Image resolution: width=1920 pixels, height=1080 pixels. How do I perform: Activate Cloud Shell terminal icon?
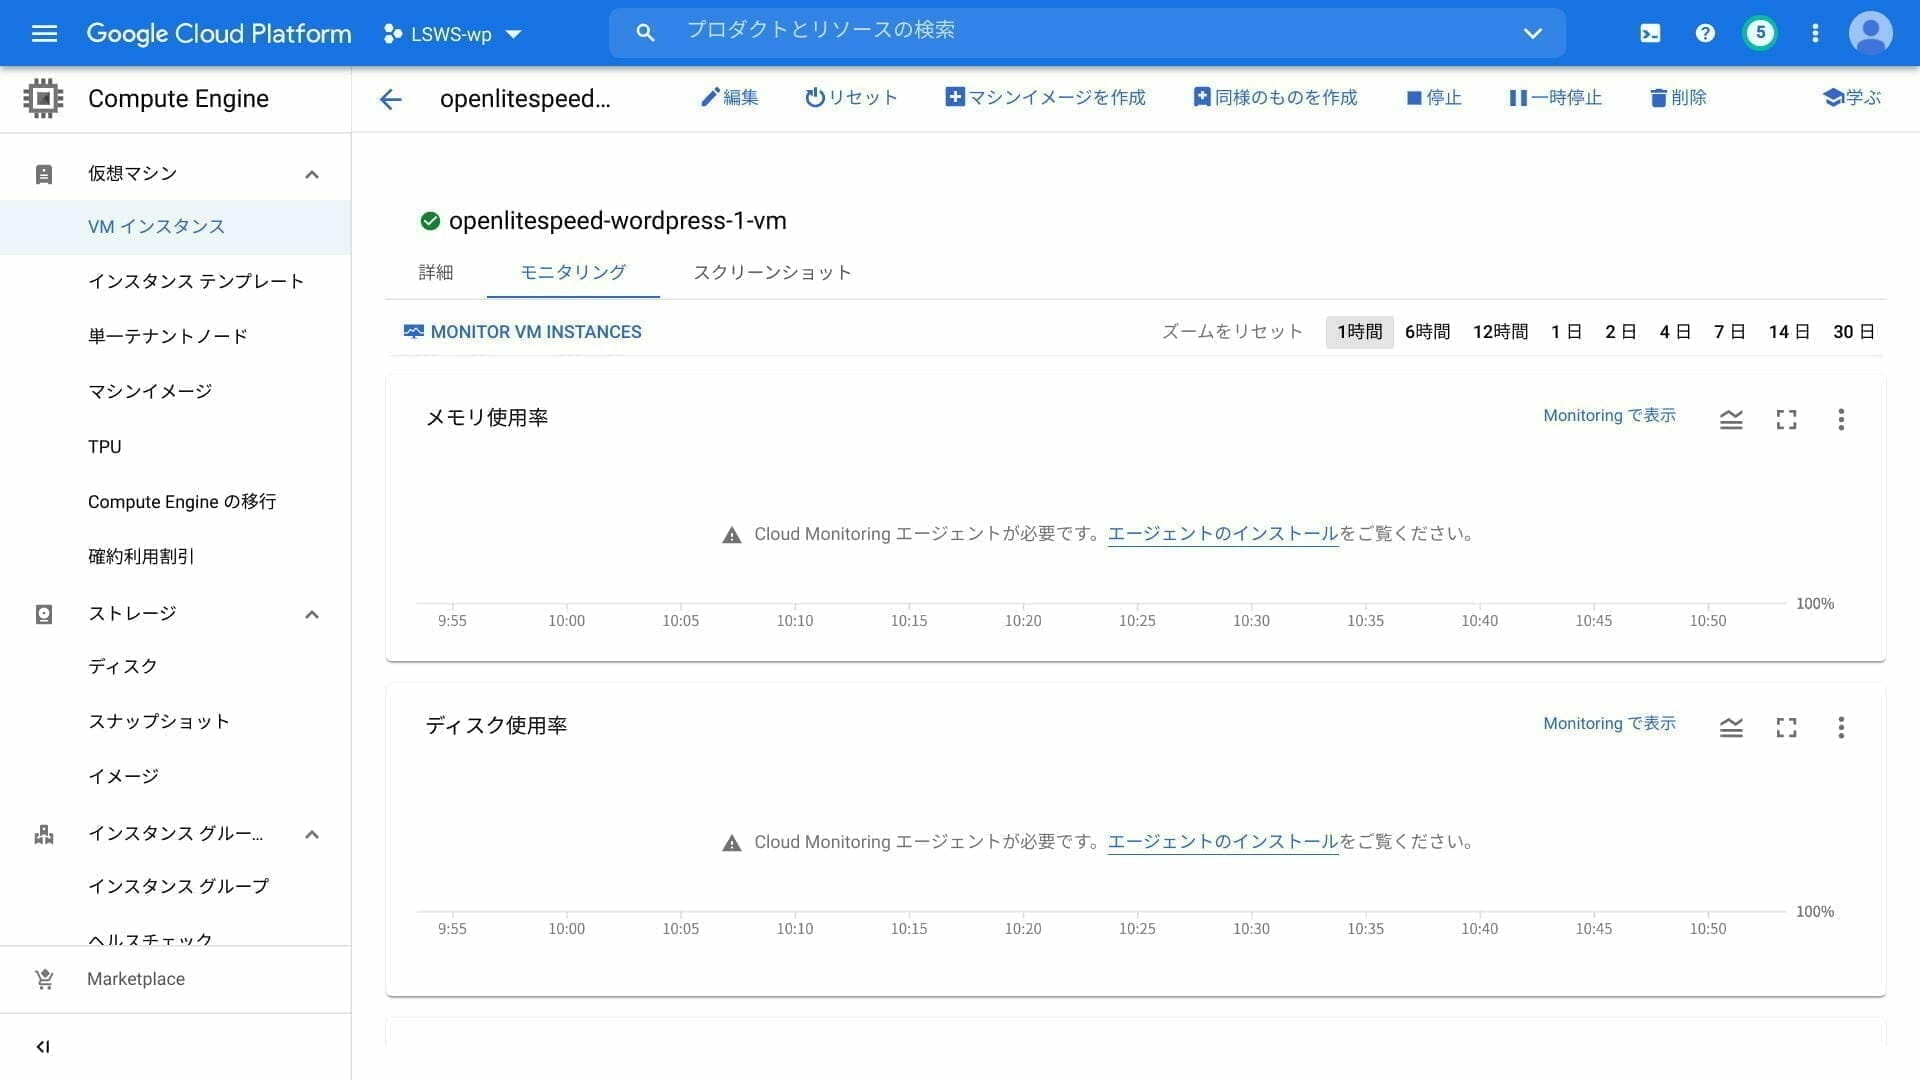tap(1650, 33)
